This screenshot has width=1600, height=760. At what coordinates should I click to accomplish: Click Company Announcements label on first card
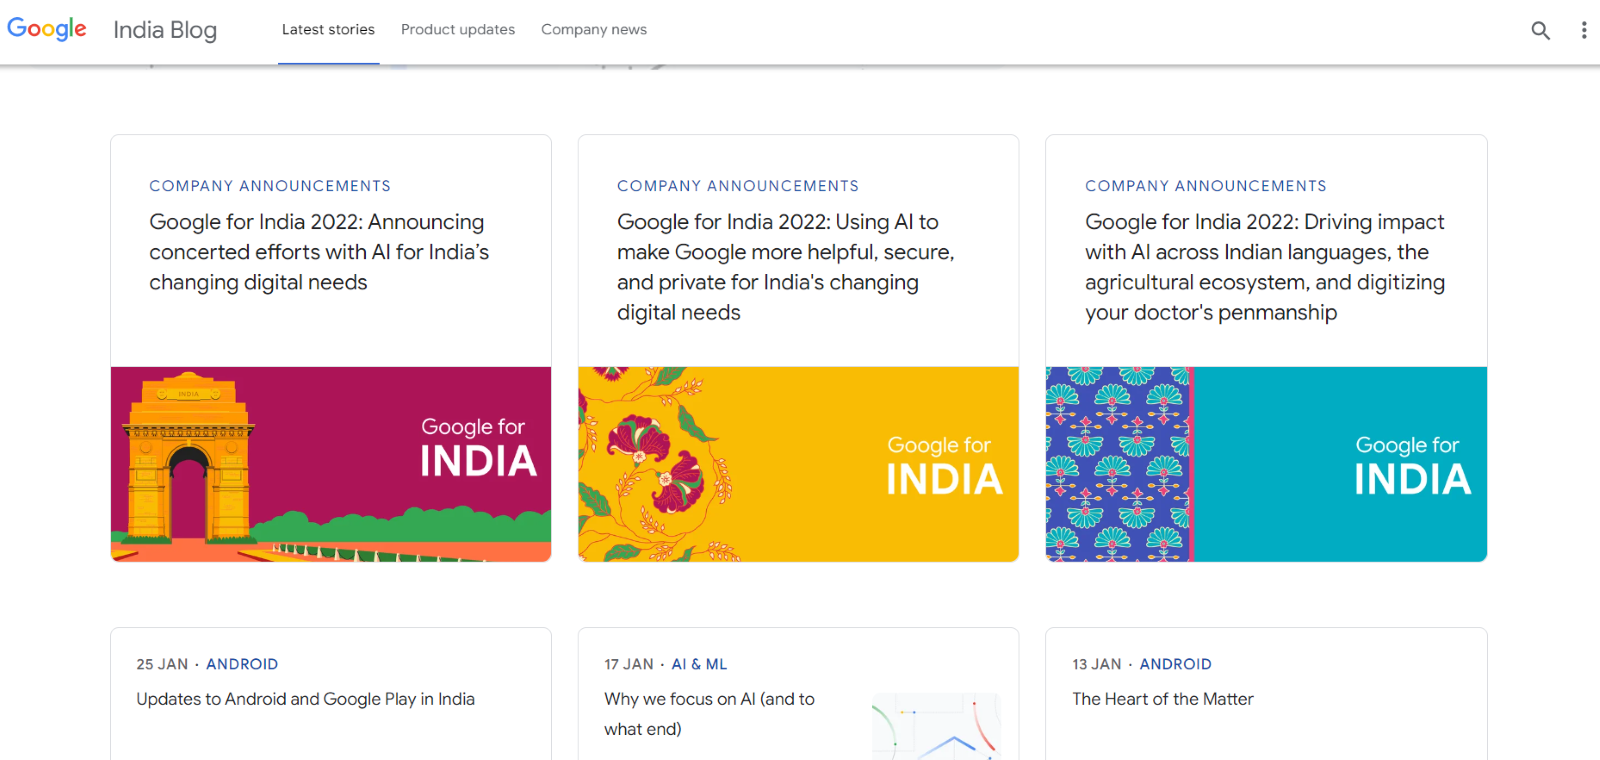pyautogui.click(x=270, y=186)
